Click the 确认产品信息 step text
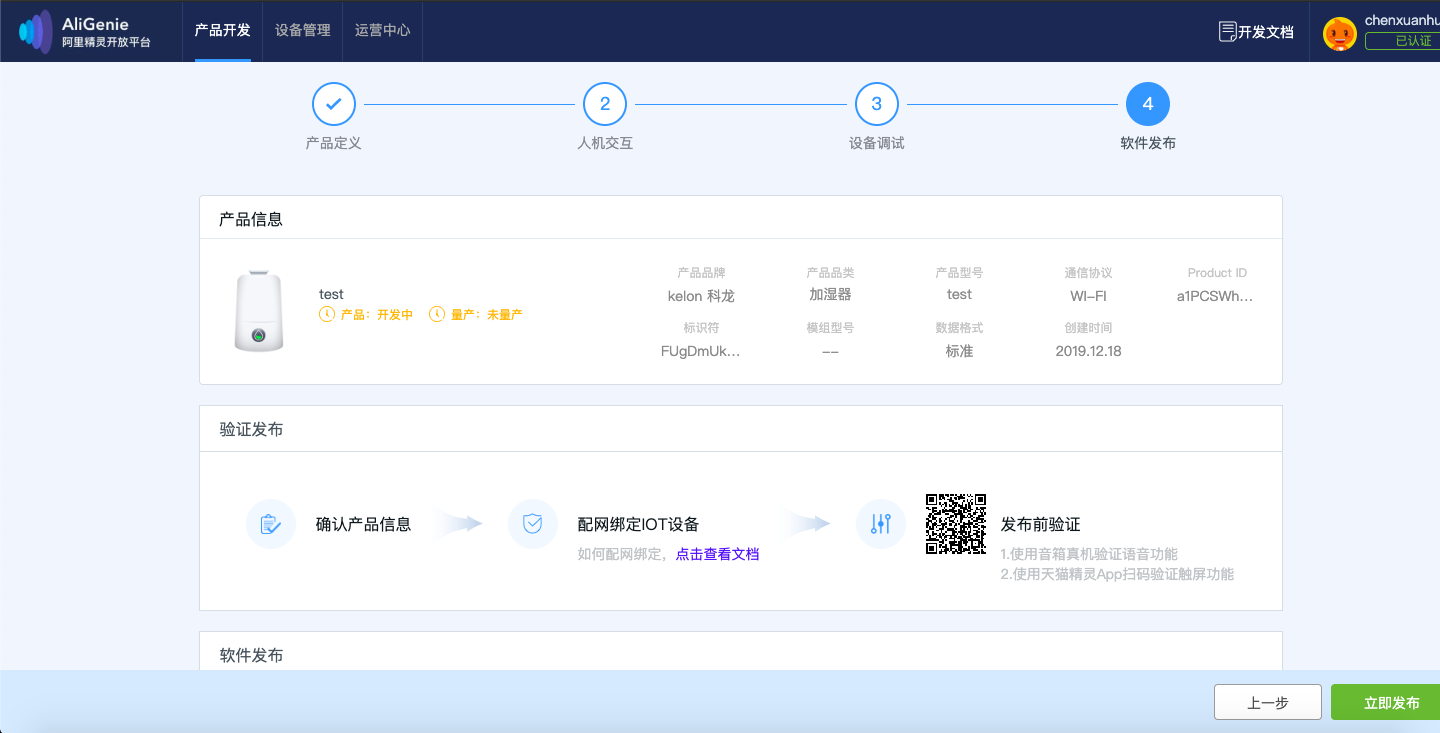This screenshot has width=1440, height=733. pyautogui.click(x=363, y=524)
